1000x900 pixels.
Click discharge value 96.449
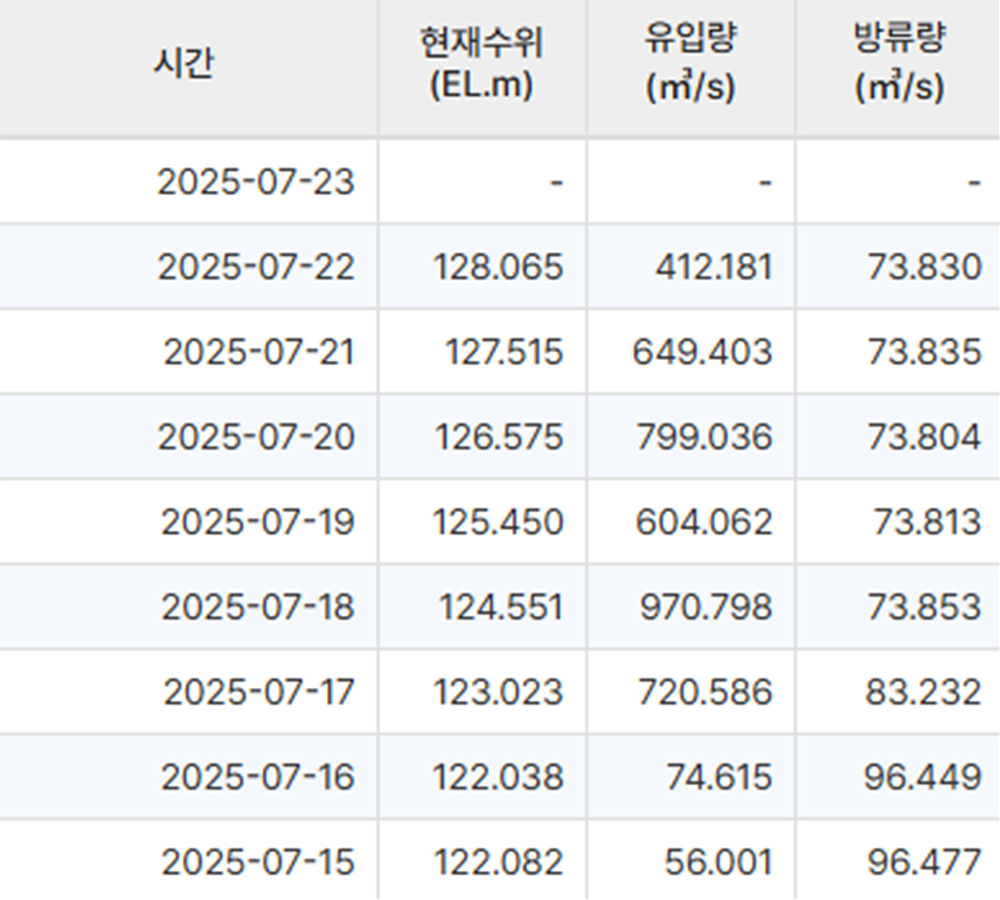(x=923, y=778)
